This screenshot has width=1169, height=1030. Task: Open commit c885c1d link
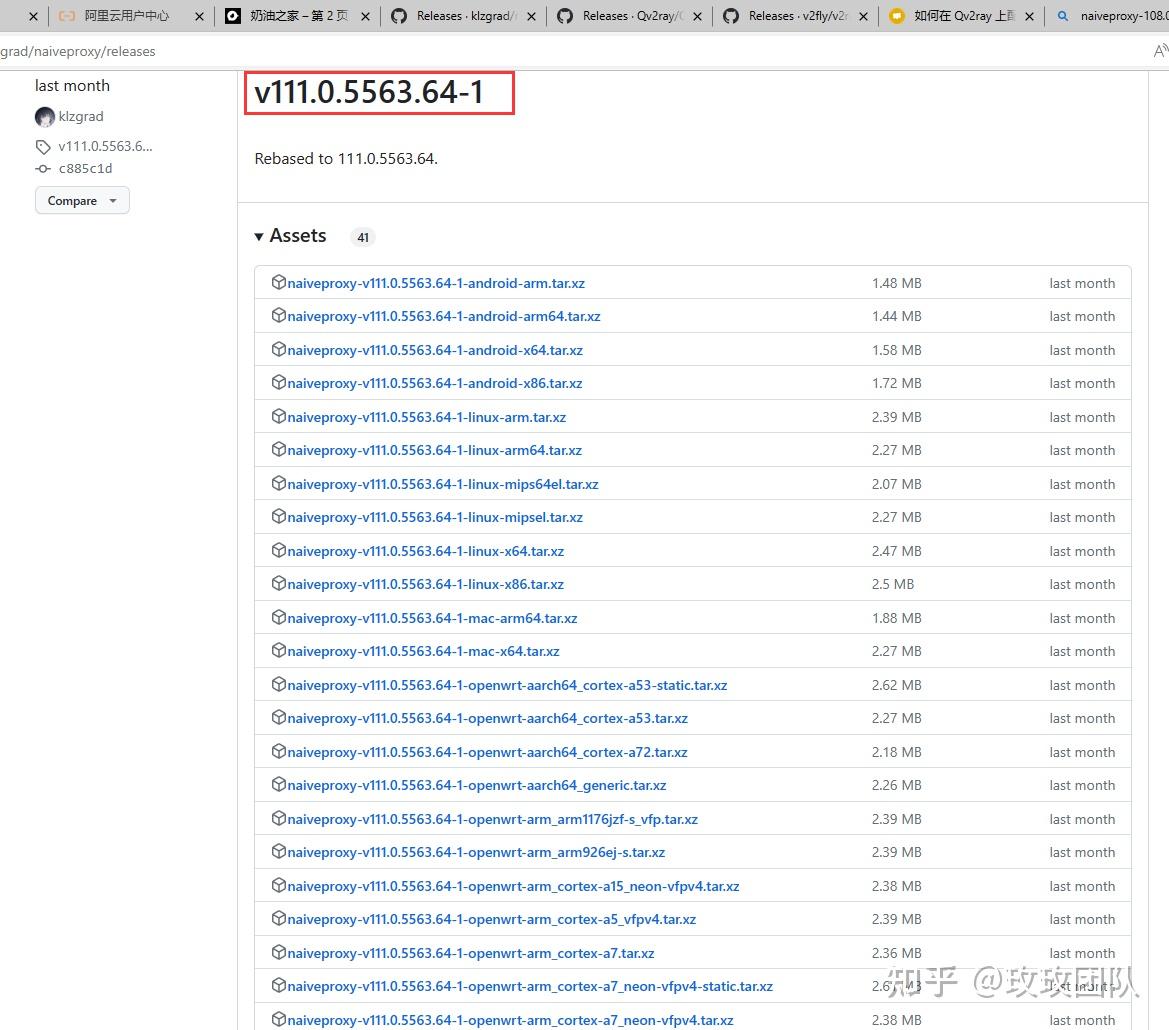pos(86,168)
